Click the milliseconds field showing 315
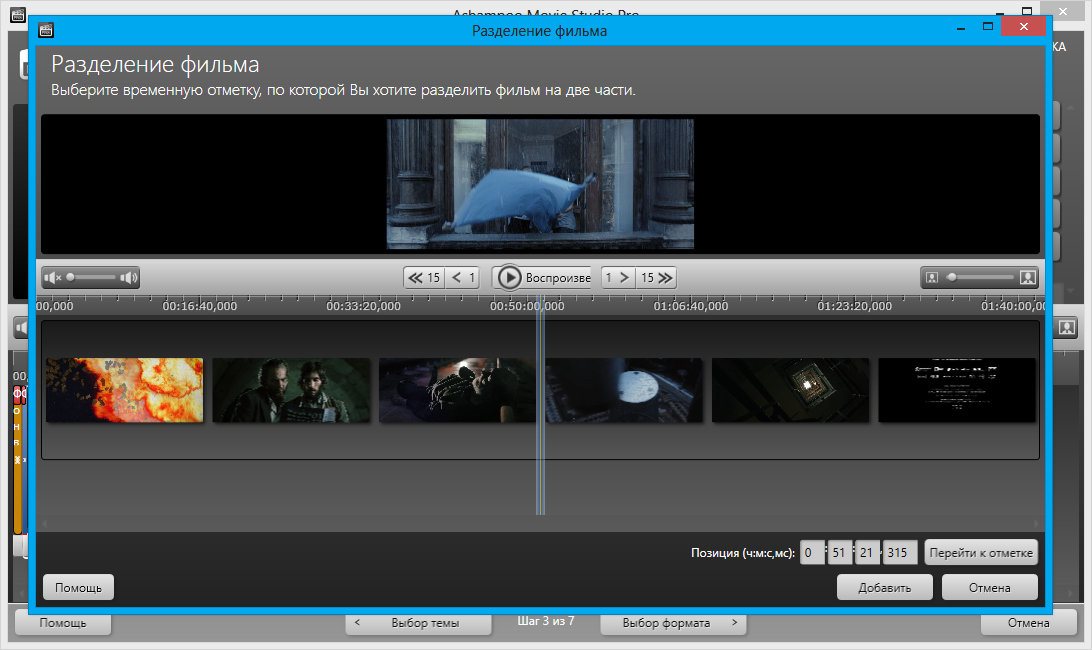The width and height of the screenshot is (1092, 650). tap(900, 552)
